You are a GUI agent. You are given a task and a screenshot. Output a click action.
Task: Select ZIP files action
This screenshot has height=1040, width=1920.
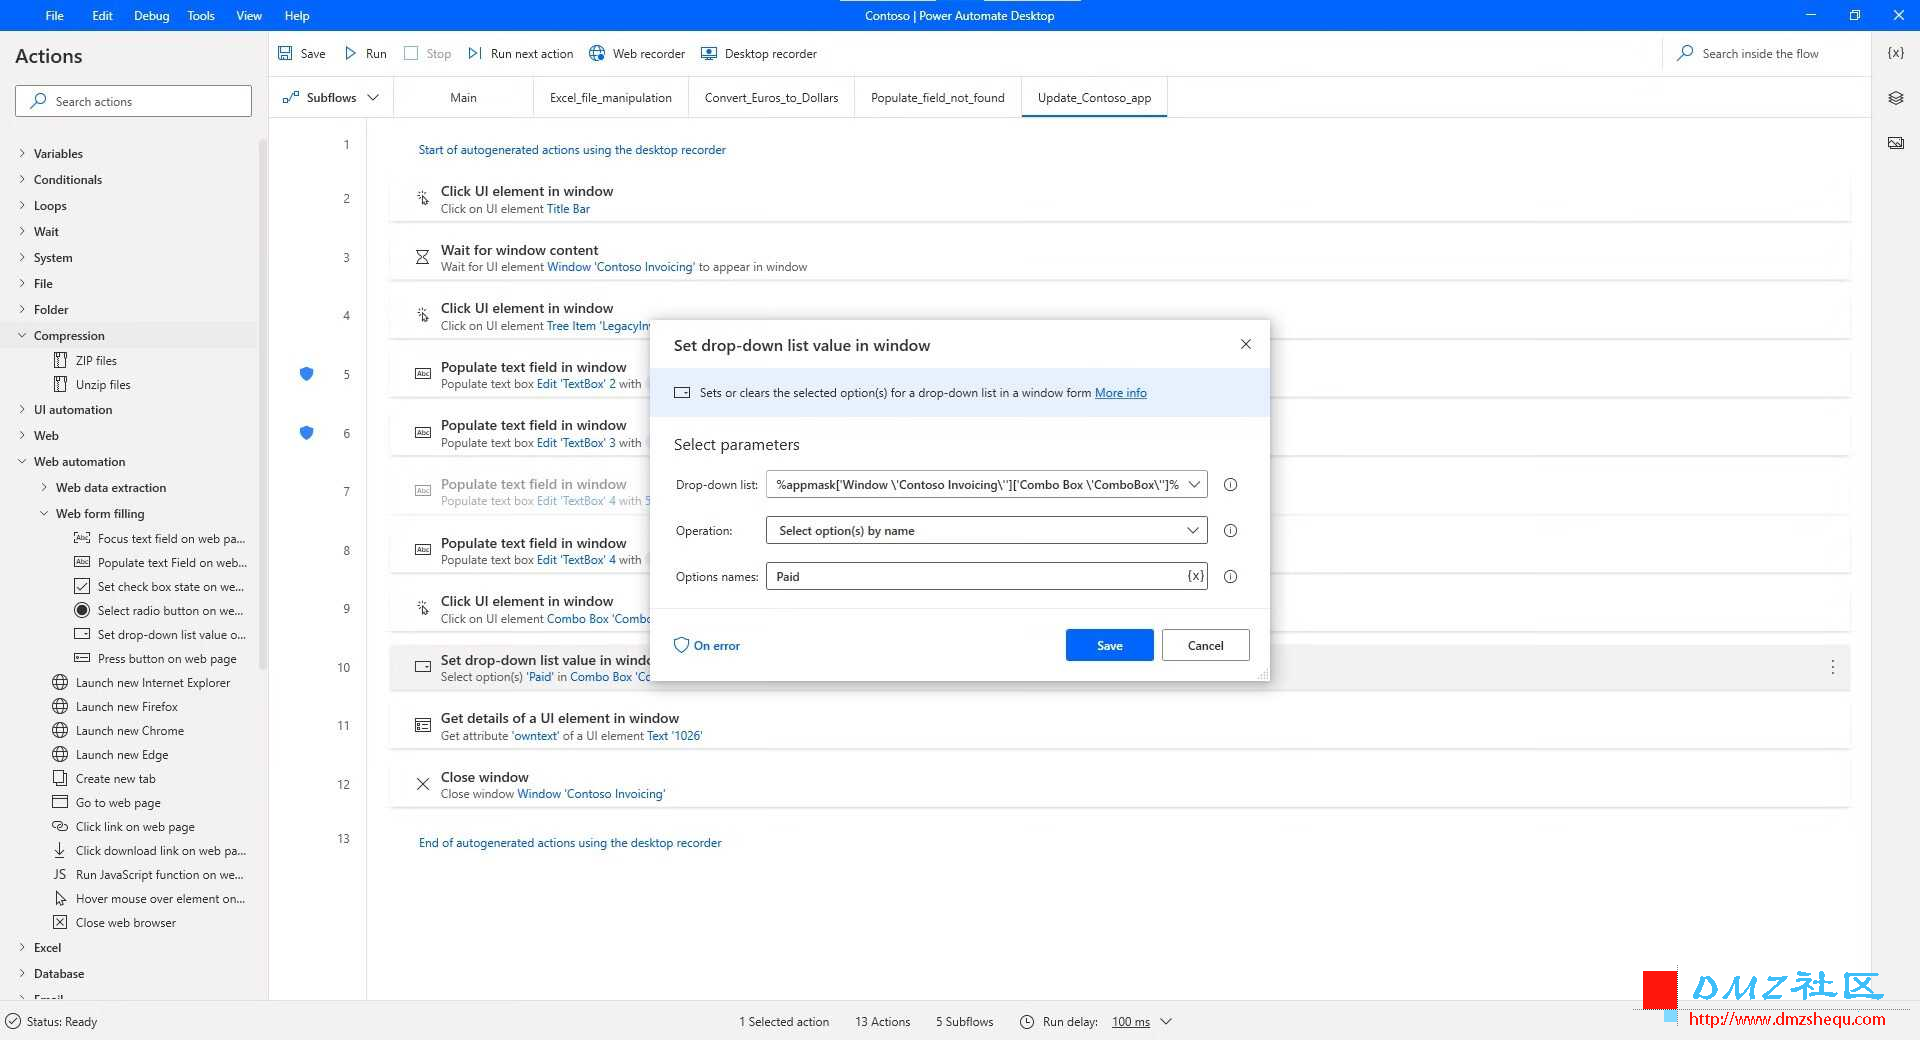[x=96, y=360]
